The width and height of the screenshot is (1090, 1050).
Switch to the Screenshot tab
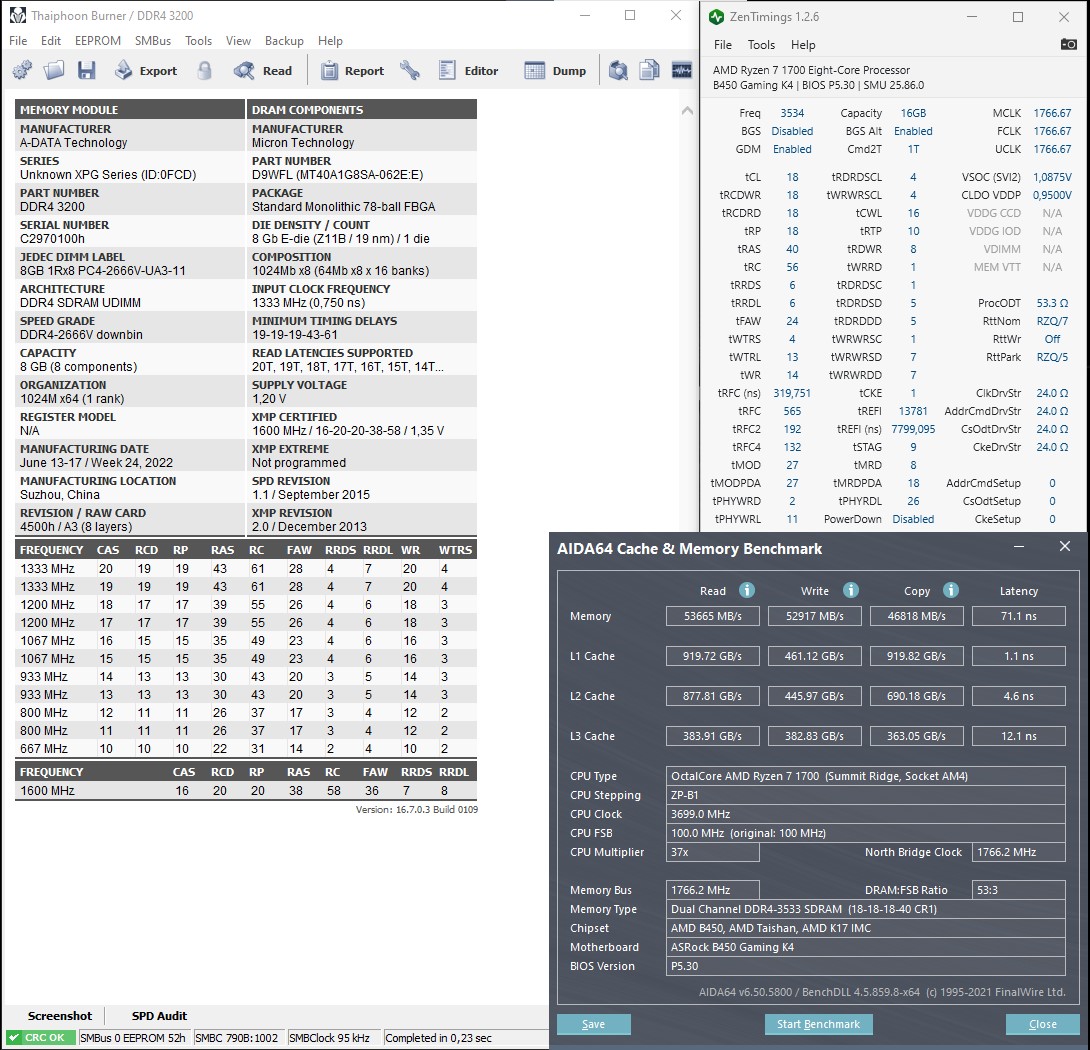click(59, 1015)
